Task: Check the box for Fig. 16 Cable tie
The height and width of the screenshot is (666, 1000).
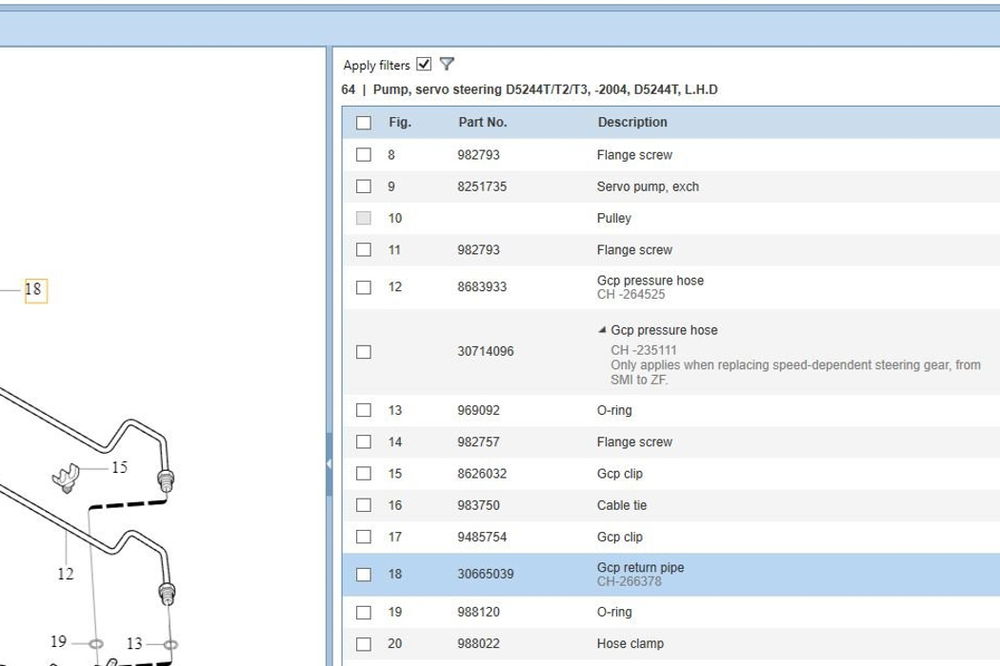Action: click(363, 506)
